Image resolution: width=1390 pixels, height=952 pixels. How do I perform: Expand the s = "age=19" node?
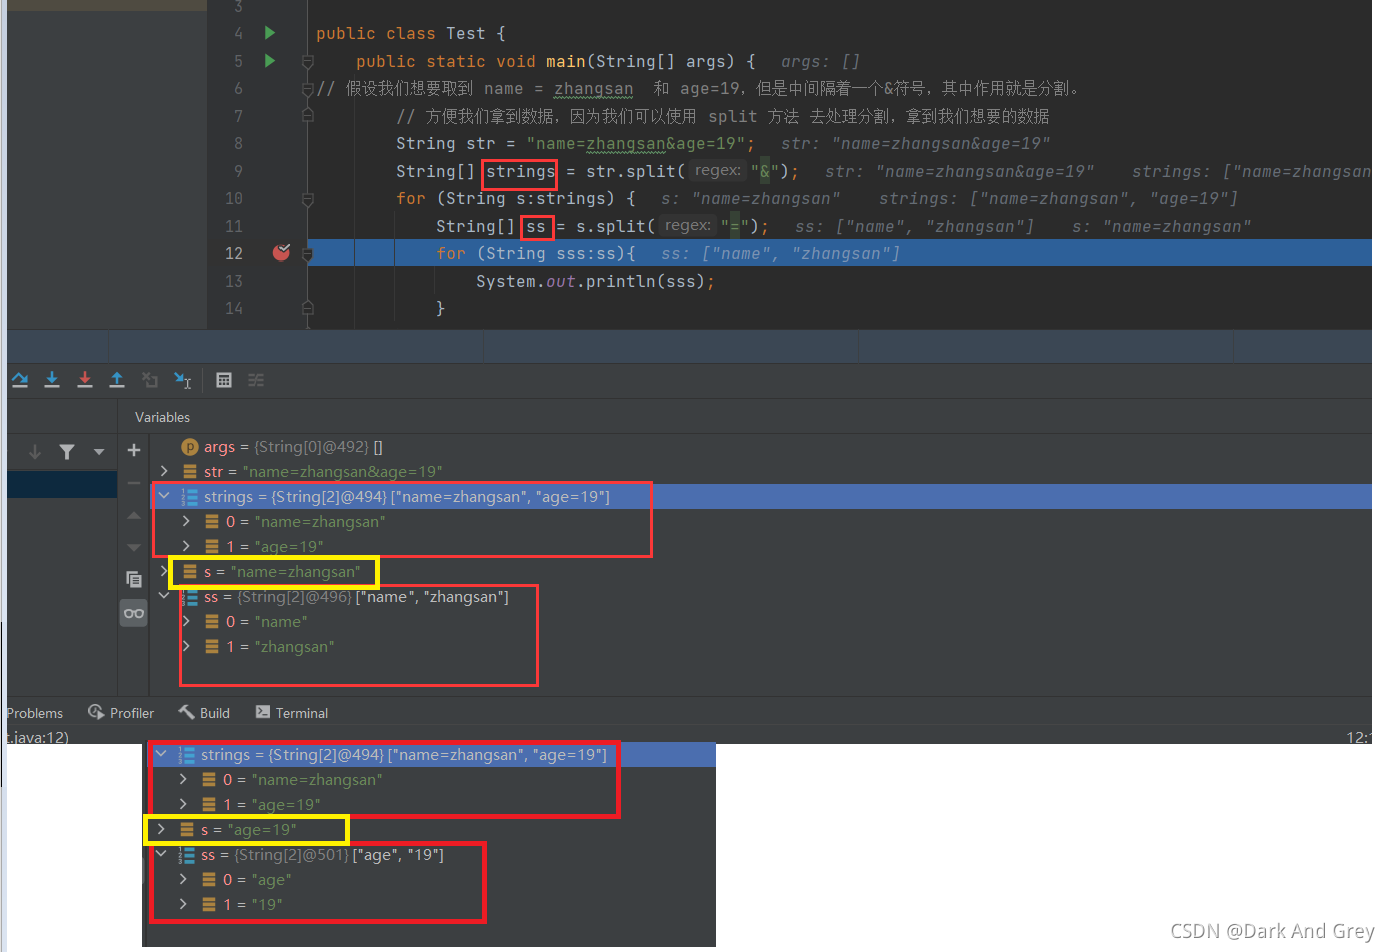(162, 829)
